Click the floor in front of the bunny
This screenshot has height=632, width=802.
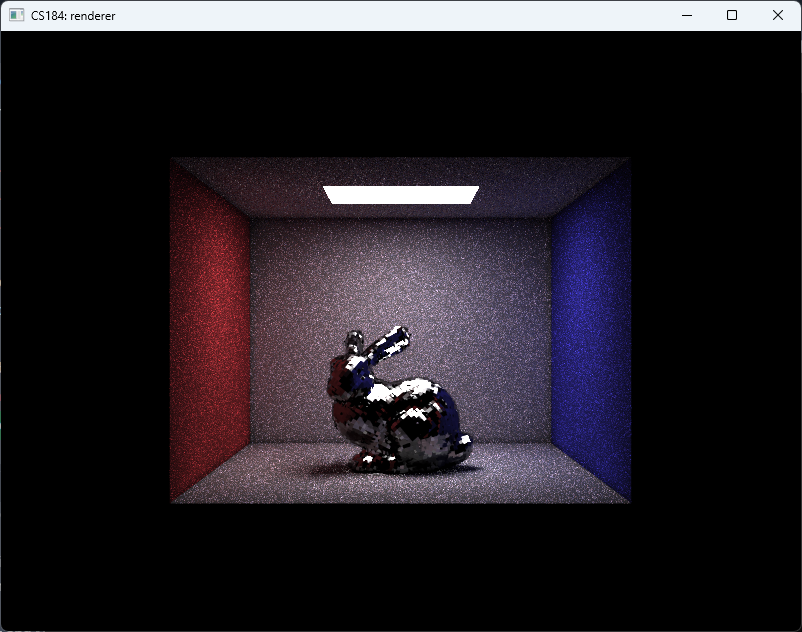[x=400, y=487]
